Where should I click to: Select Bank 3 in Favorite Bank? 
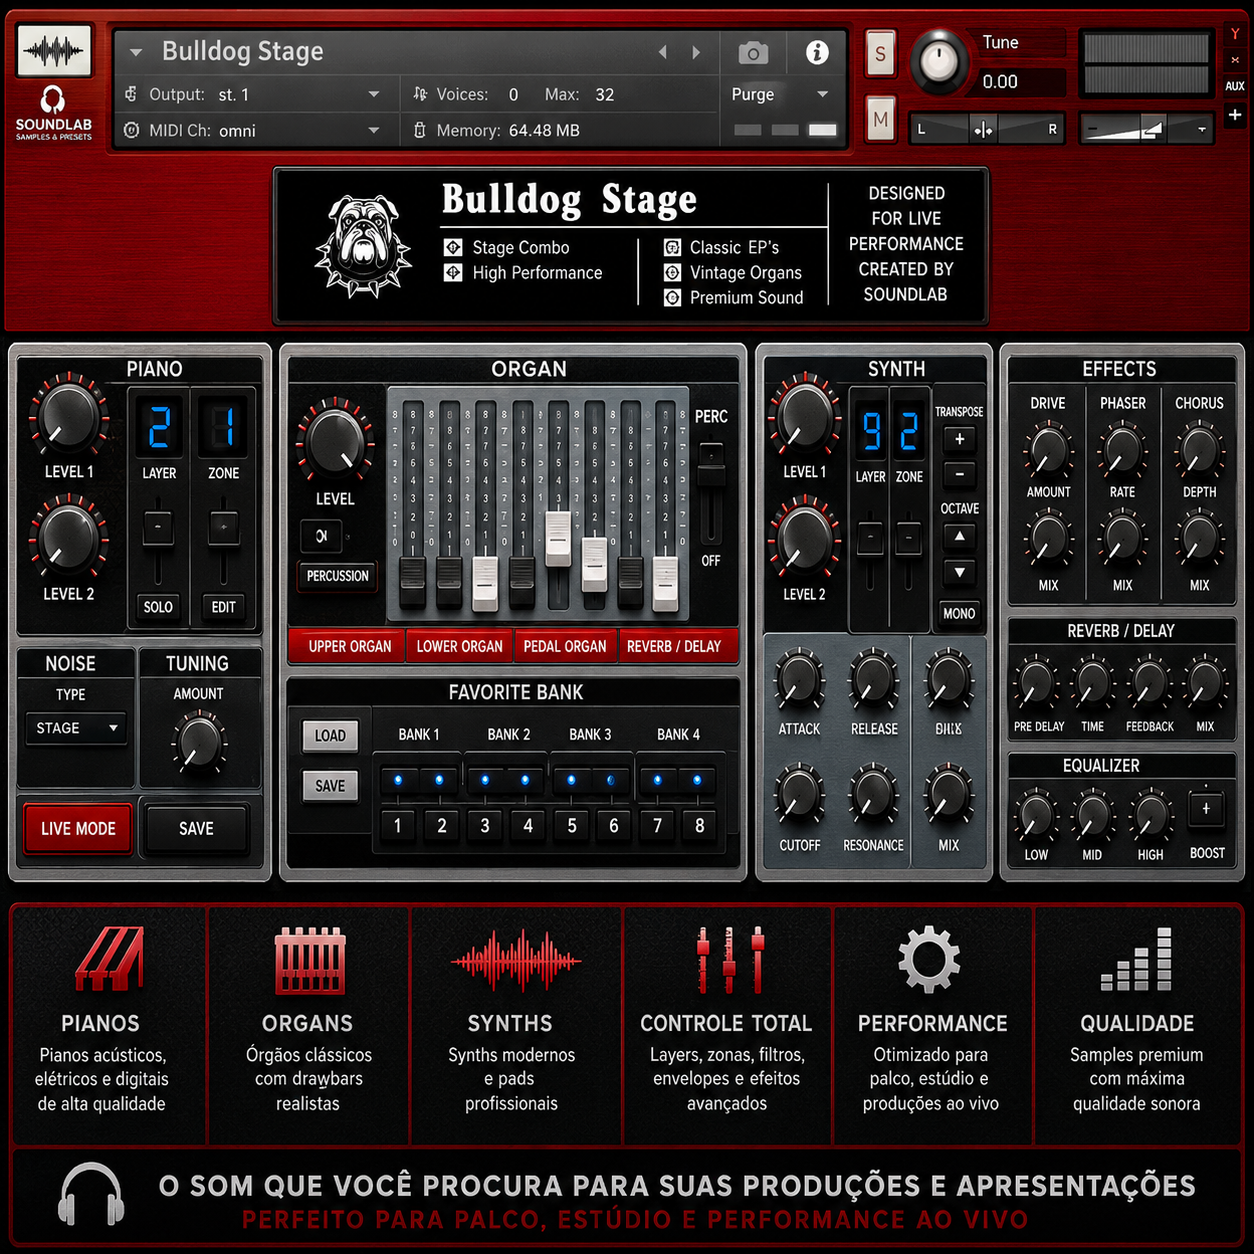pyautogui.click(x=590, y=734)
